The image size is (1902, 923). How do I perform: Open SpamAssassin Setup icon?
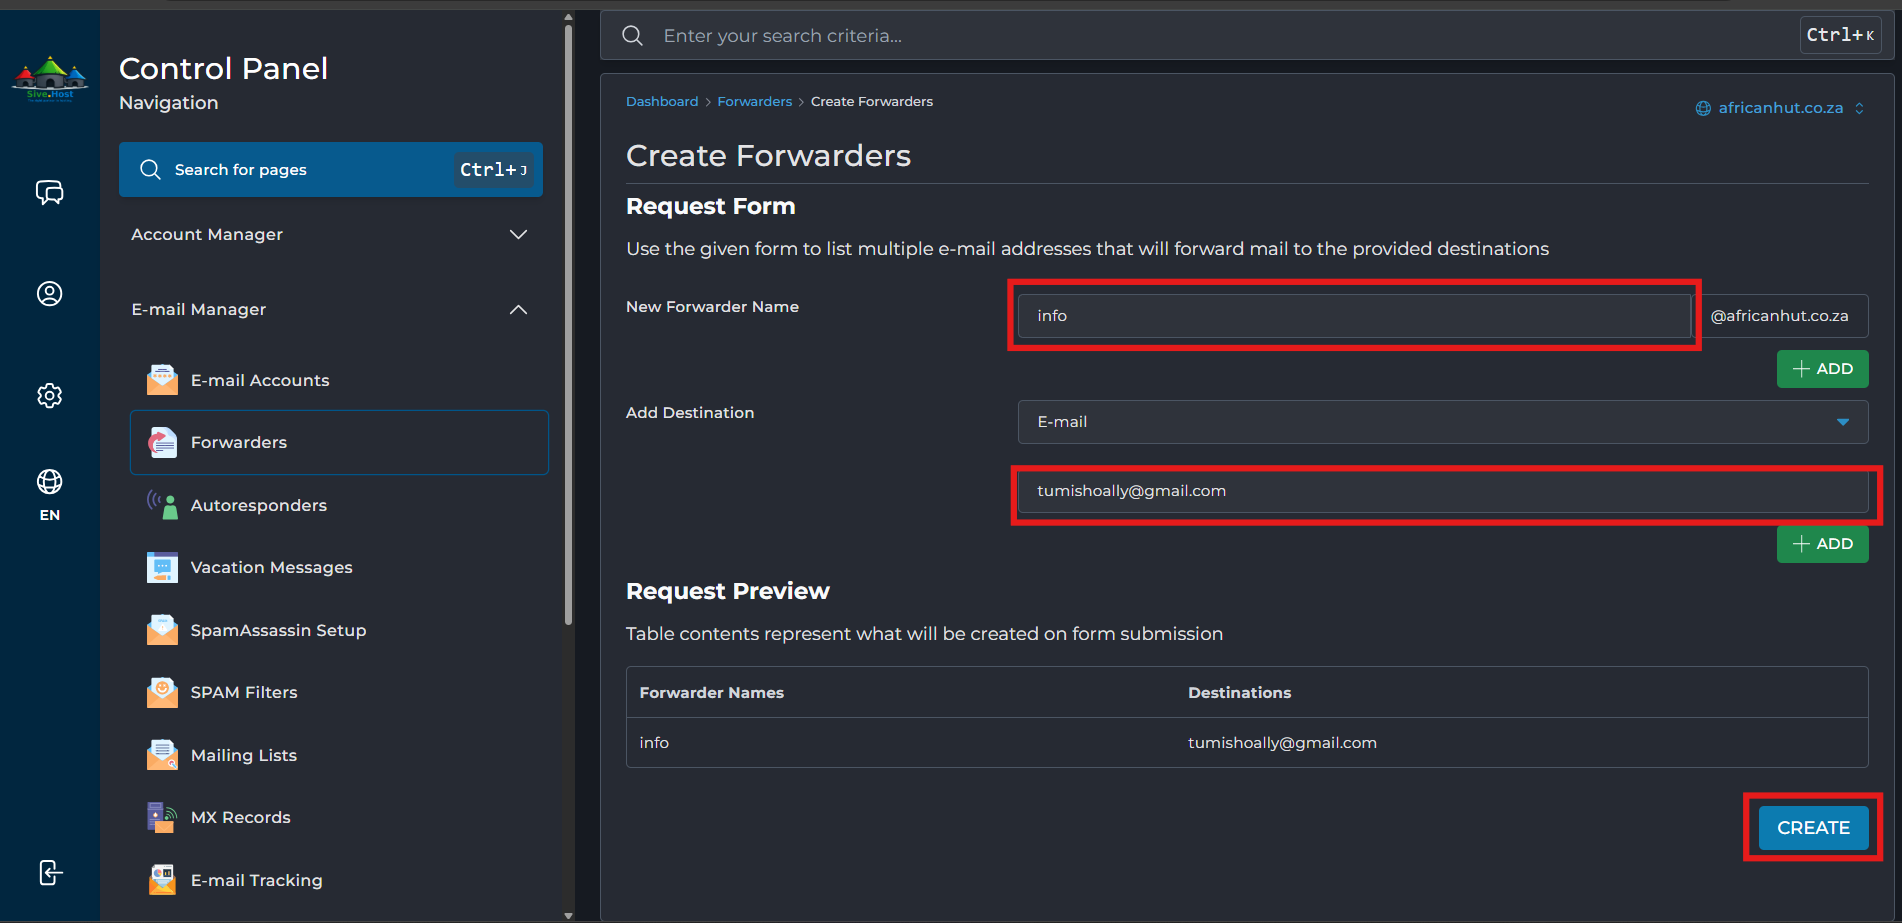[162, 630]
